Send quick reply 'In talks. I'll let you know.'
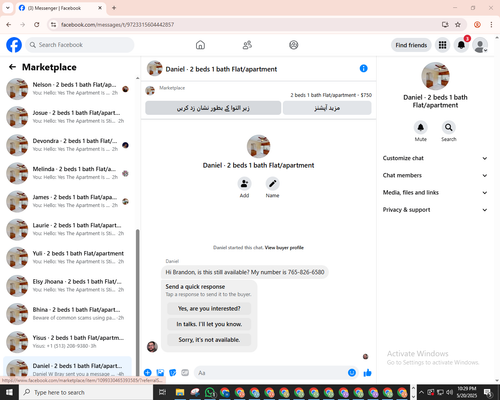 coord(209,324)
